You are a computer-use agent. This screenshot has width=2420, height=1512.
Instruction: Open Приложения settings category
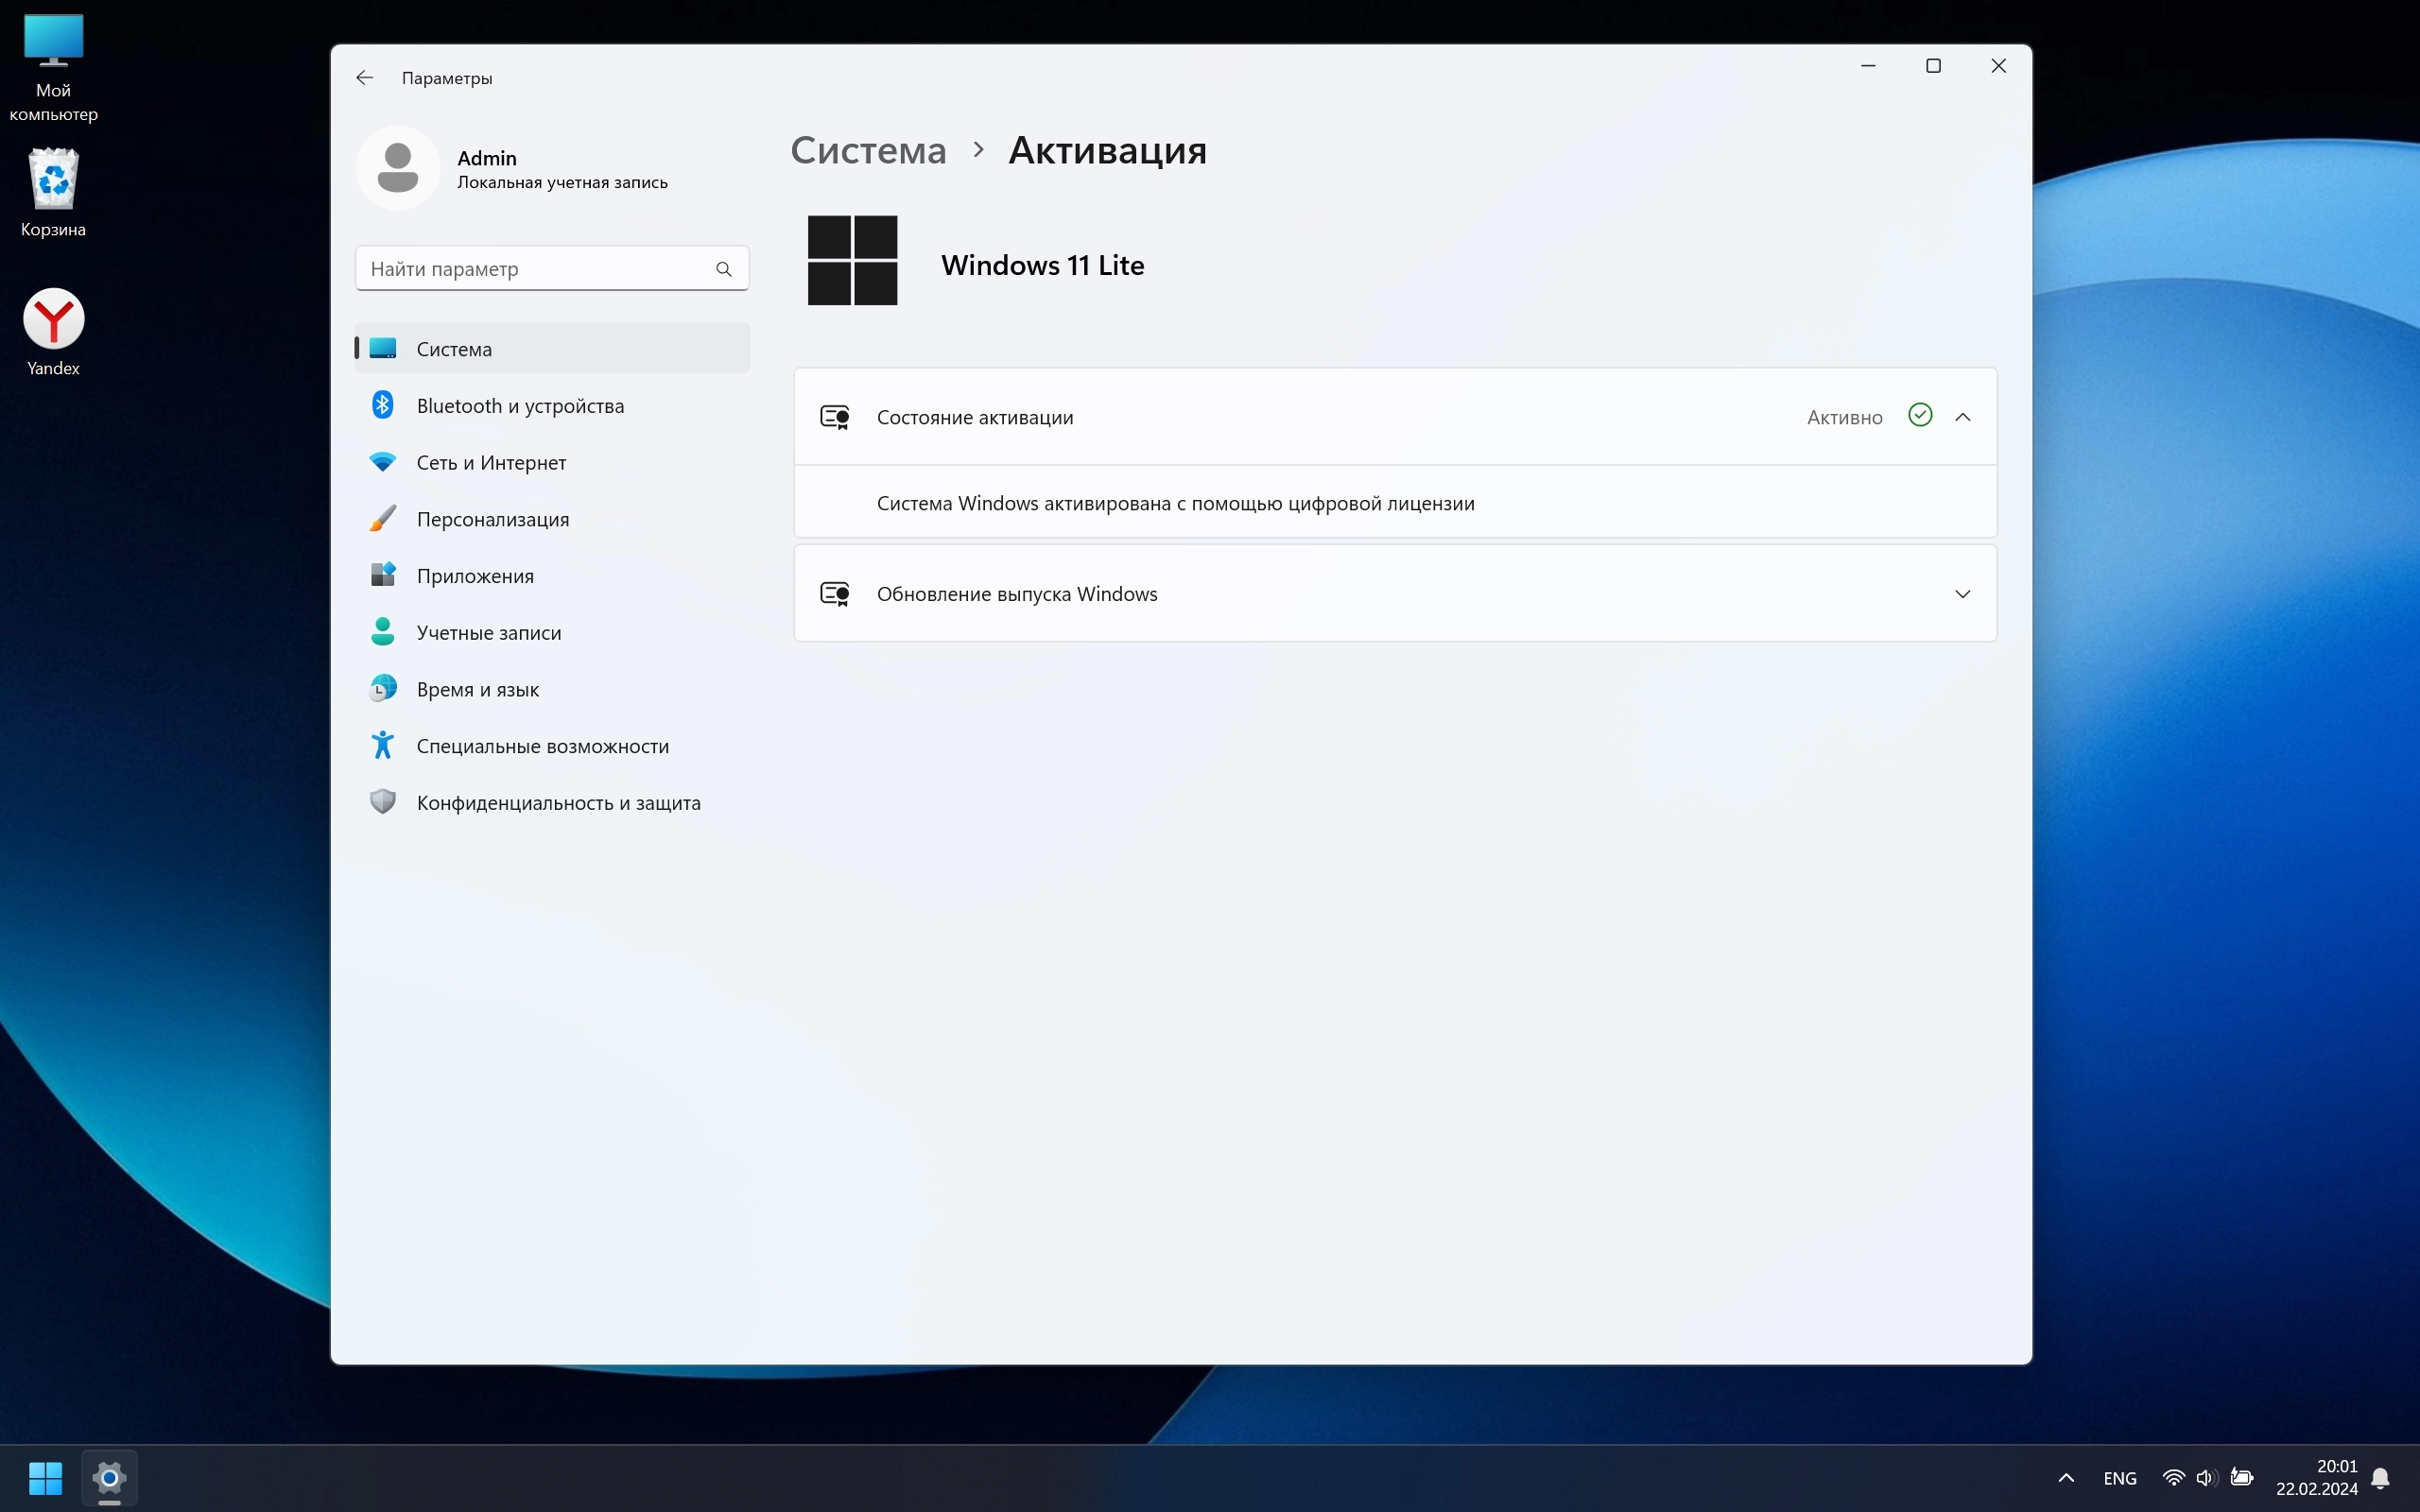coord(474,576)
